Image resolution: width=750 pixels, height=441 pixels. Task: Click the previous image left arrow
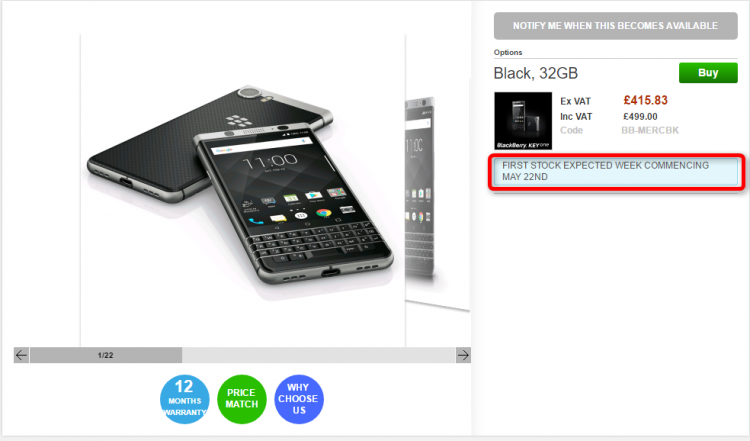coord(21,355)
